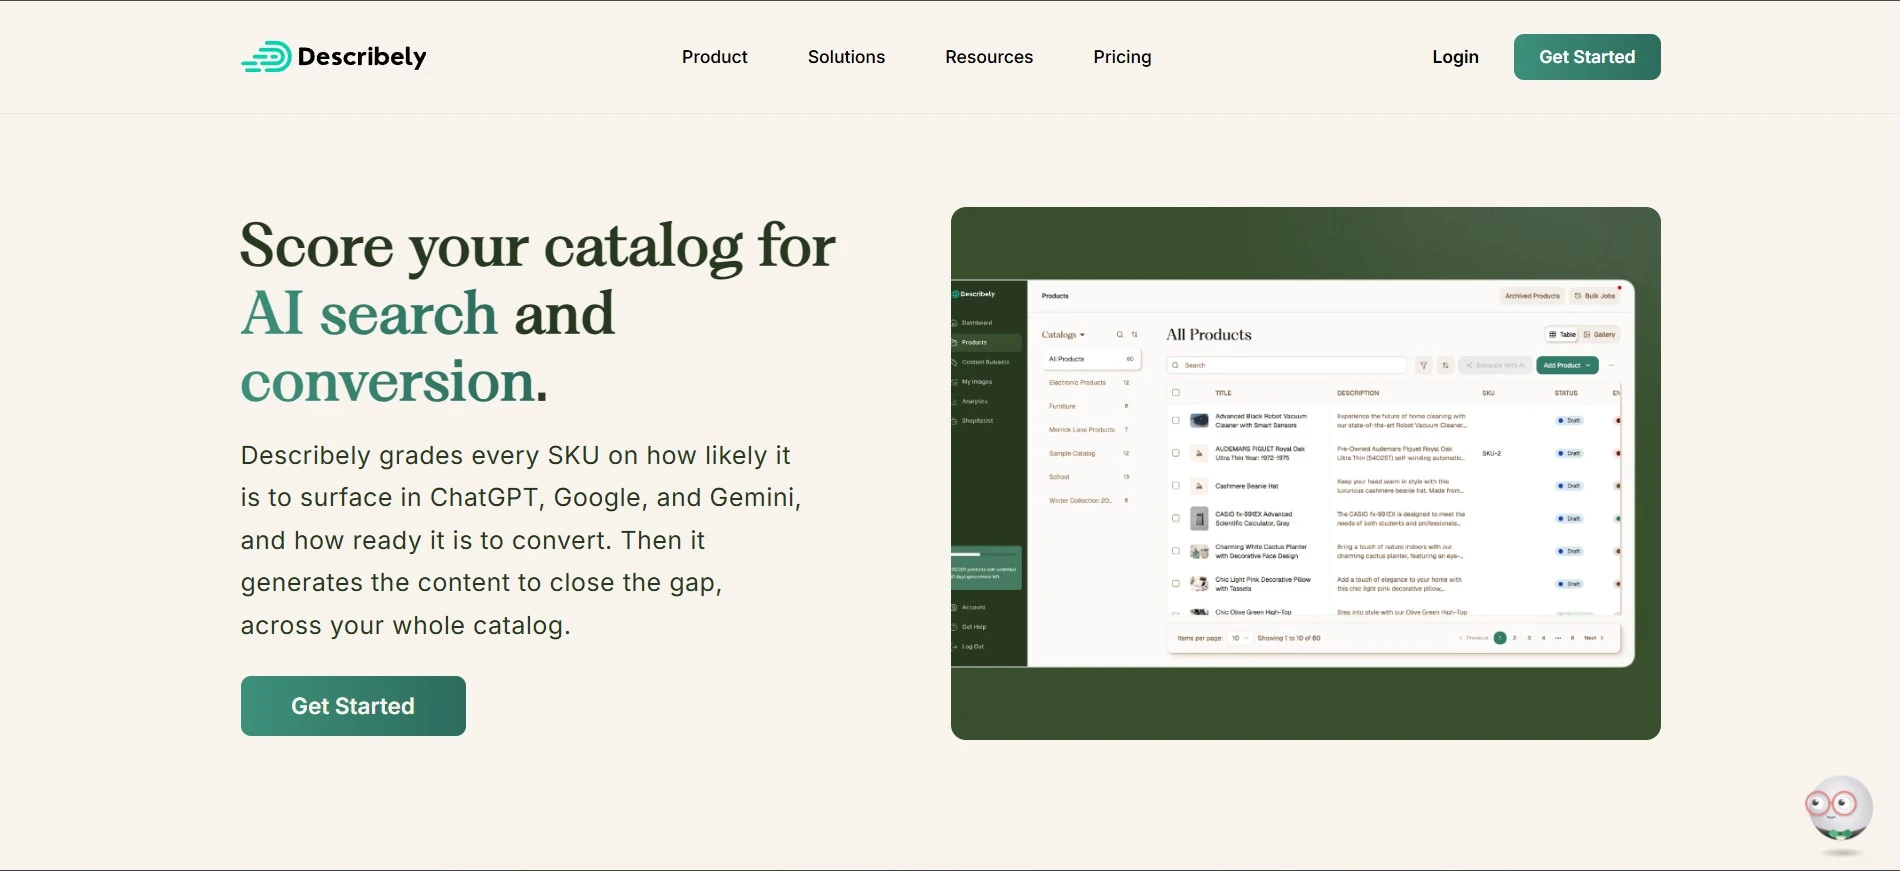Select the CASIO fx-991EX calculator row checkbox

click(1176, 518)
